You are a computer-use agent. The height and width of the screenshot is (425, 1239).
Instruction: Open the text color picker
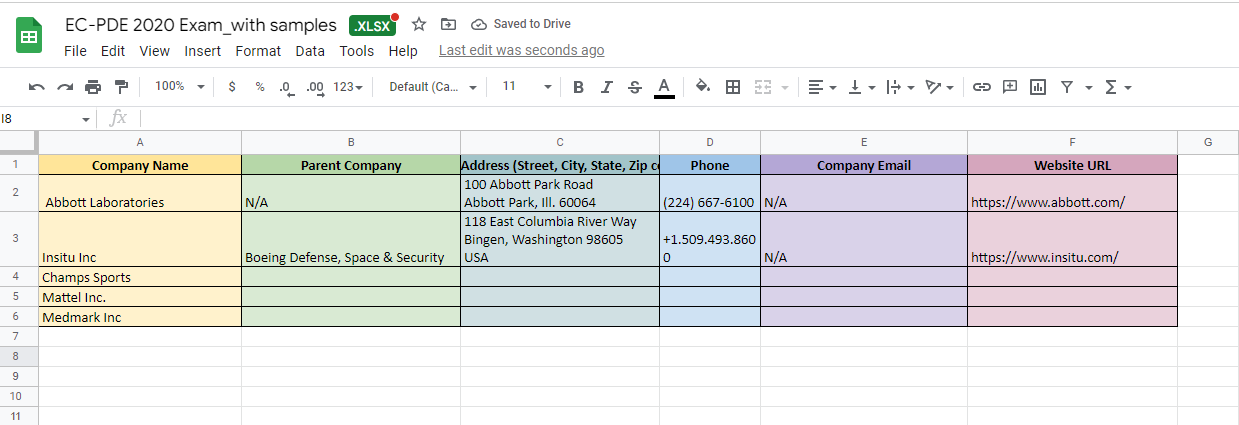tap(664, 87)
